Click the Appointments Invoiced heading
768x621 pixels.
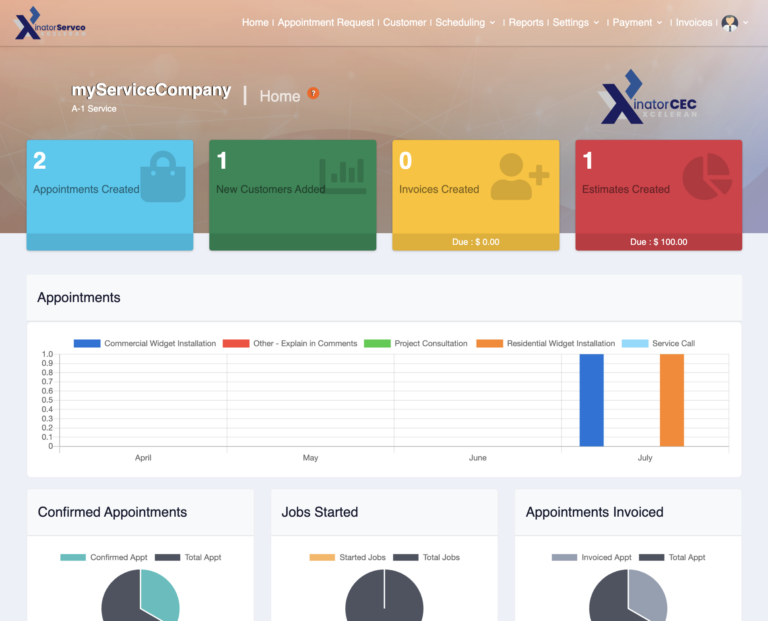595,512
